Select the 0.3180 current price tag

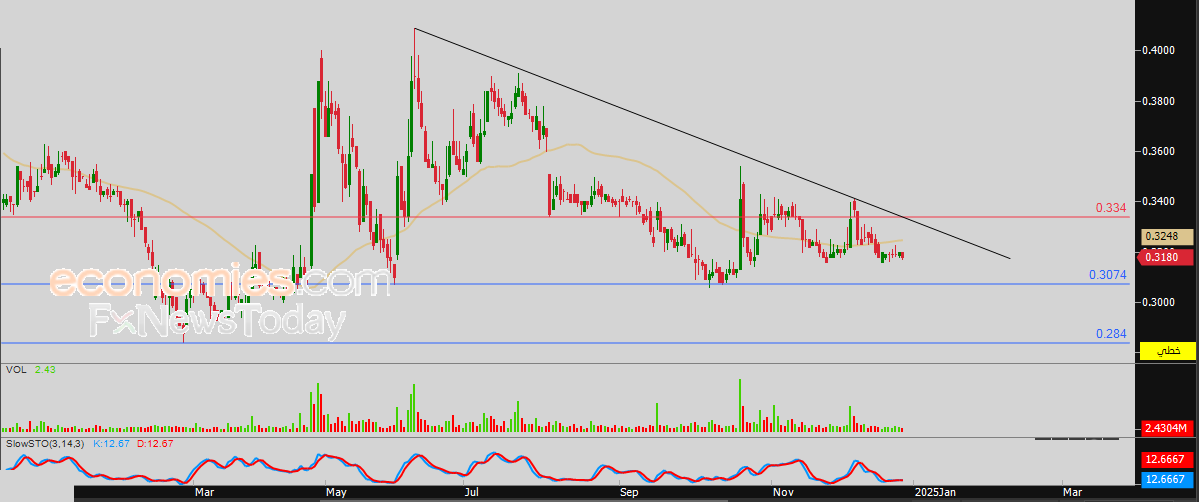click(1167, 257)
